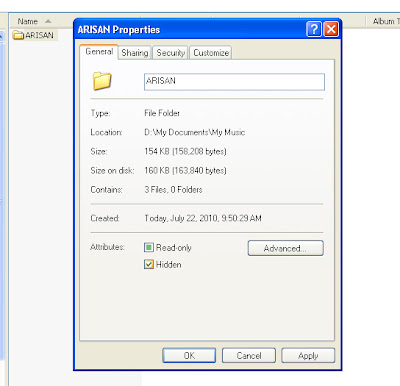The height and width of the screenshot is (386, 400).
Task: Click the text 3 Files, 0 Folders
Action: pyautogui.click(x=173, y=190)
